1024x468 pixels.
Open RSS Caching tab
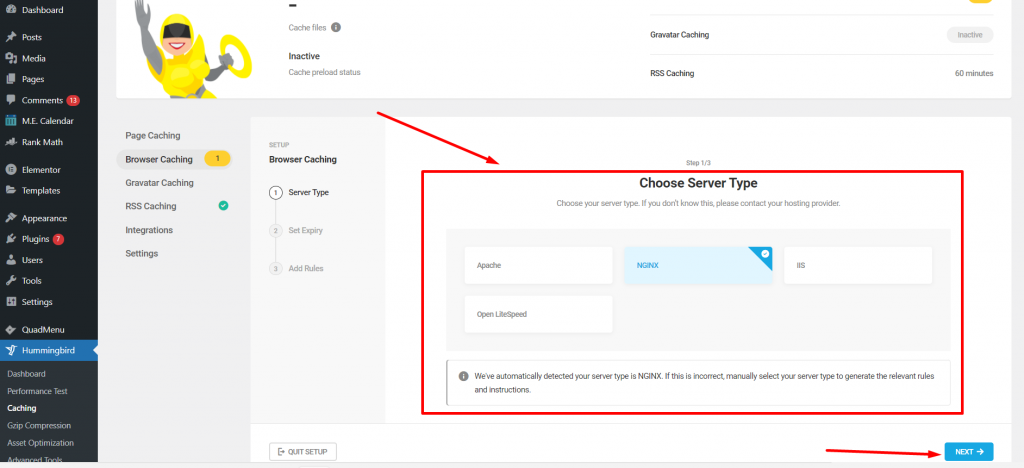(x=151, y=206)
